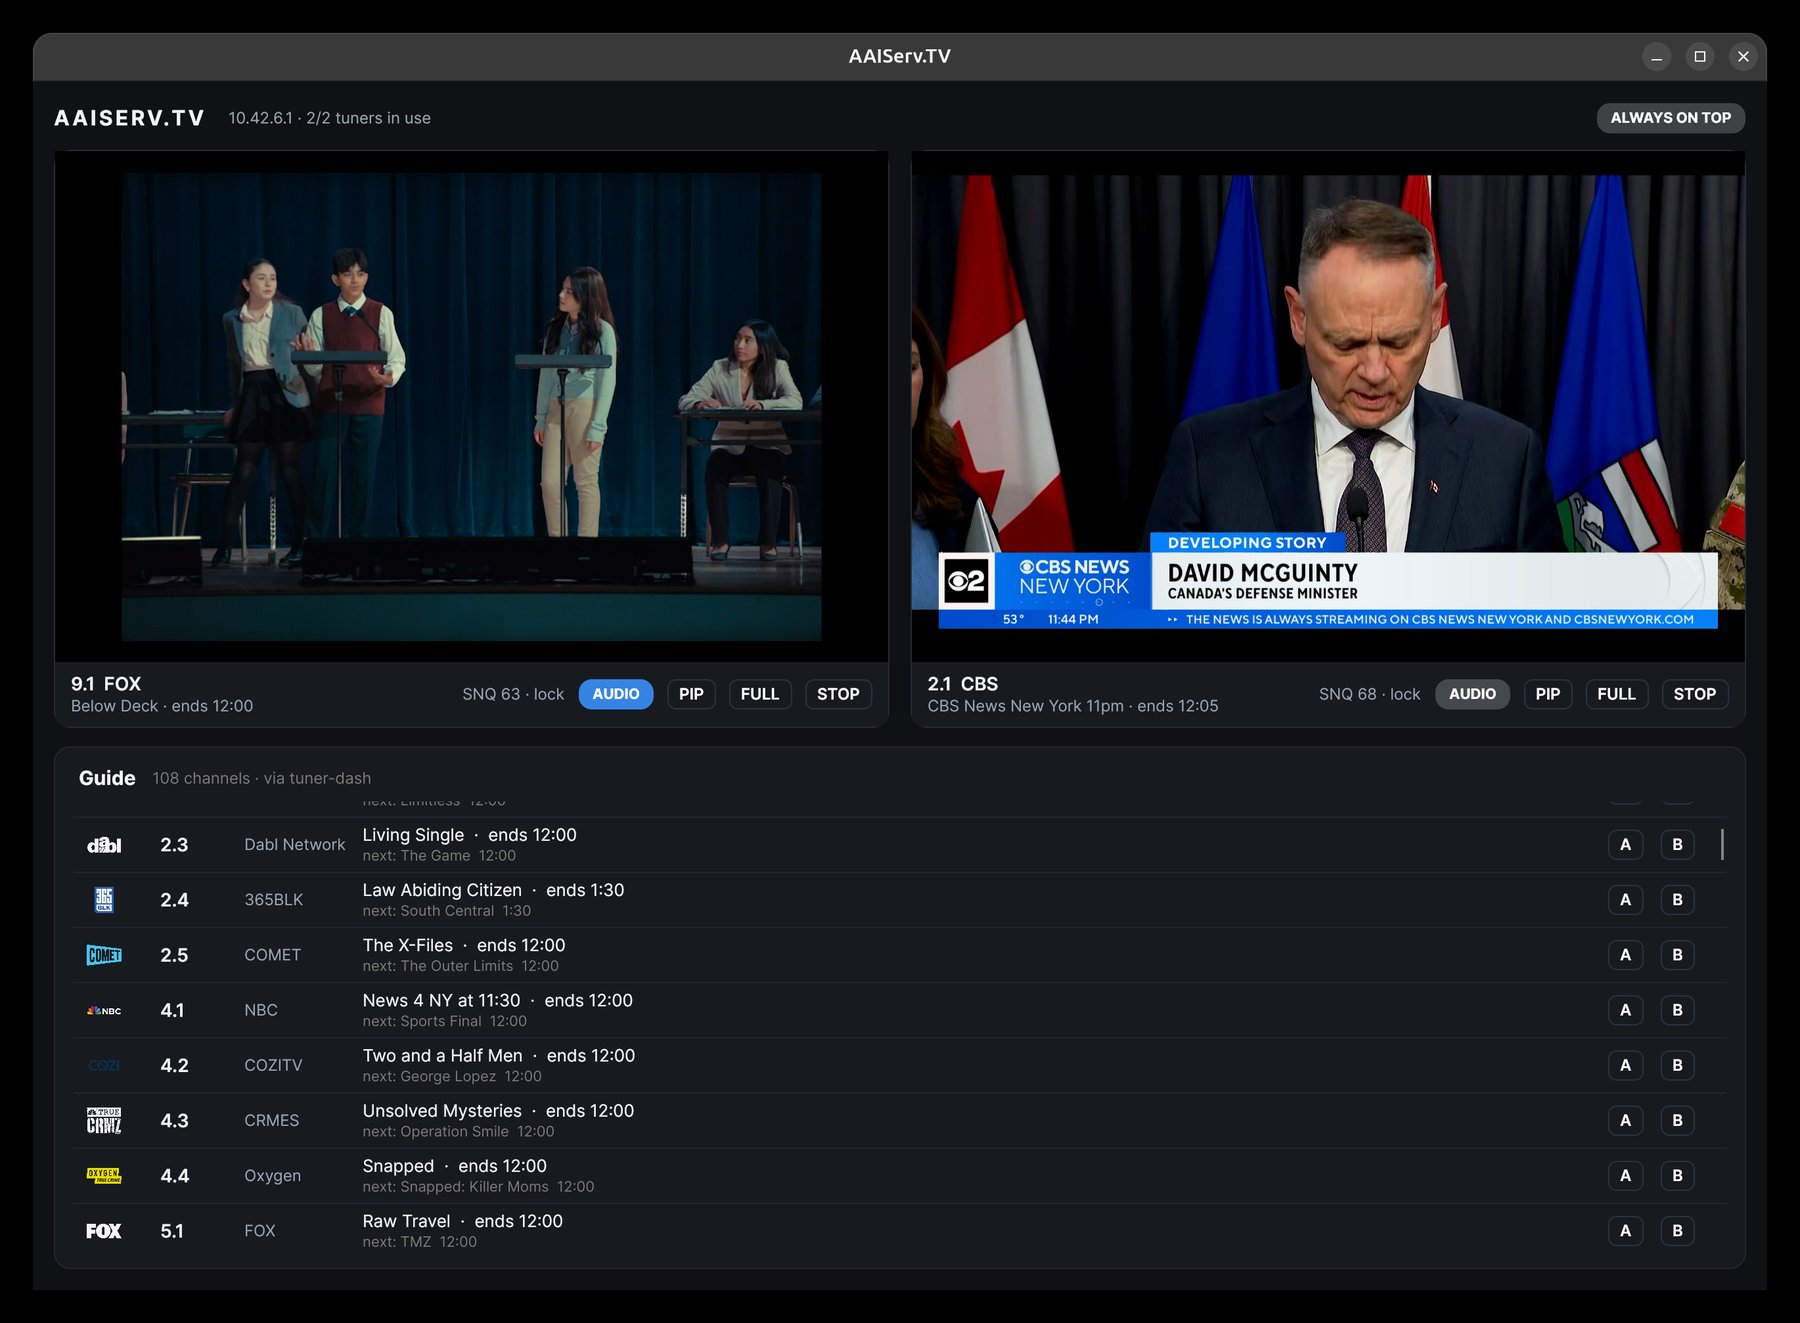Click the 9.1 FOX video preview
The width and height of the screenshot is (1800, 1323).
(471, 406)
